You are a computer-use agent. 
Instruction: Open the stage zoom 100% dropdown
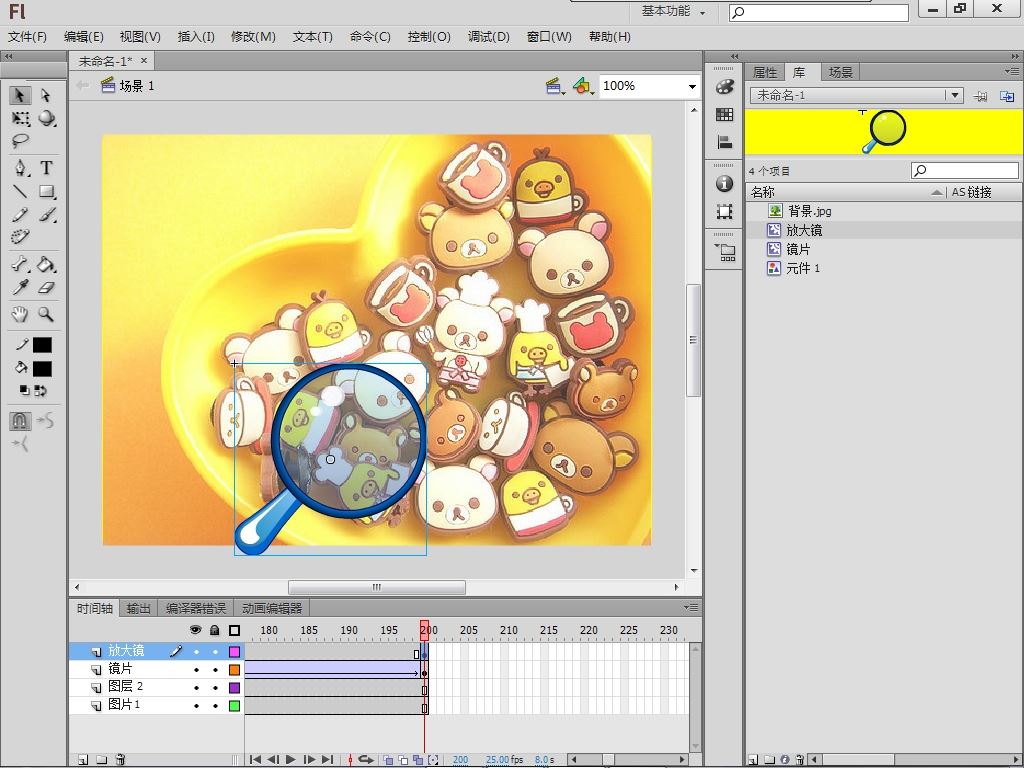[x=692, y=86]
